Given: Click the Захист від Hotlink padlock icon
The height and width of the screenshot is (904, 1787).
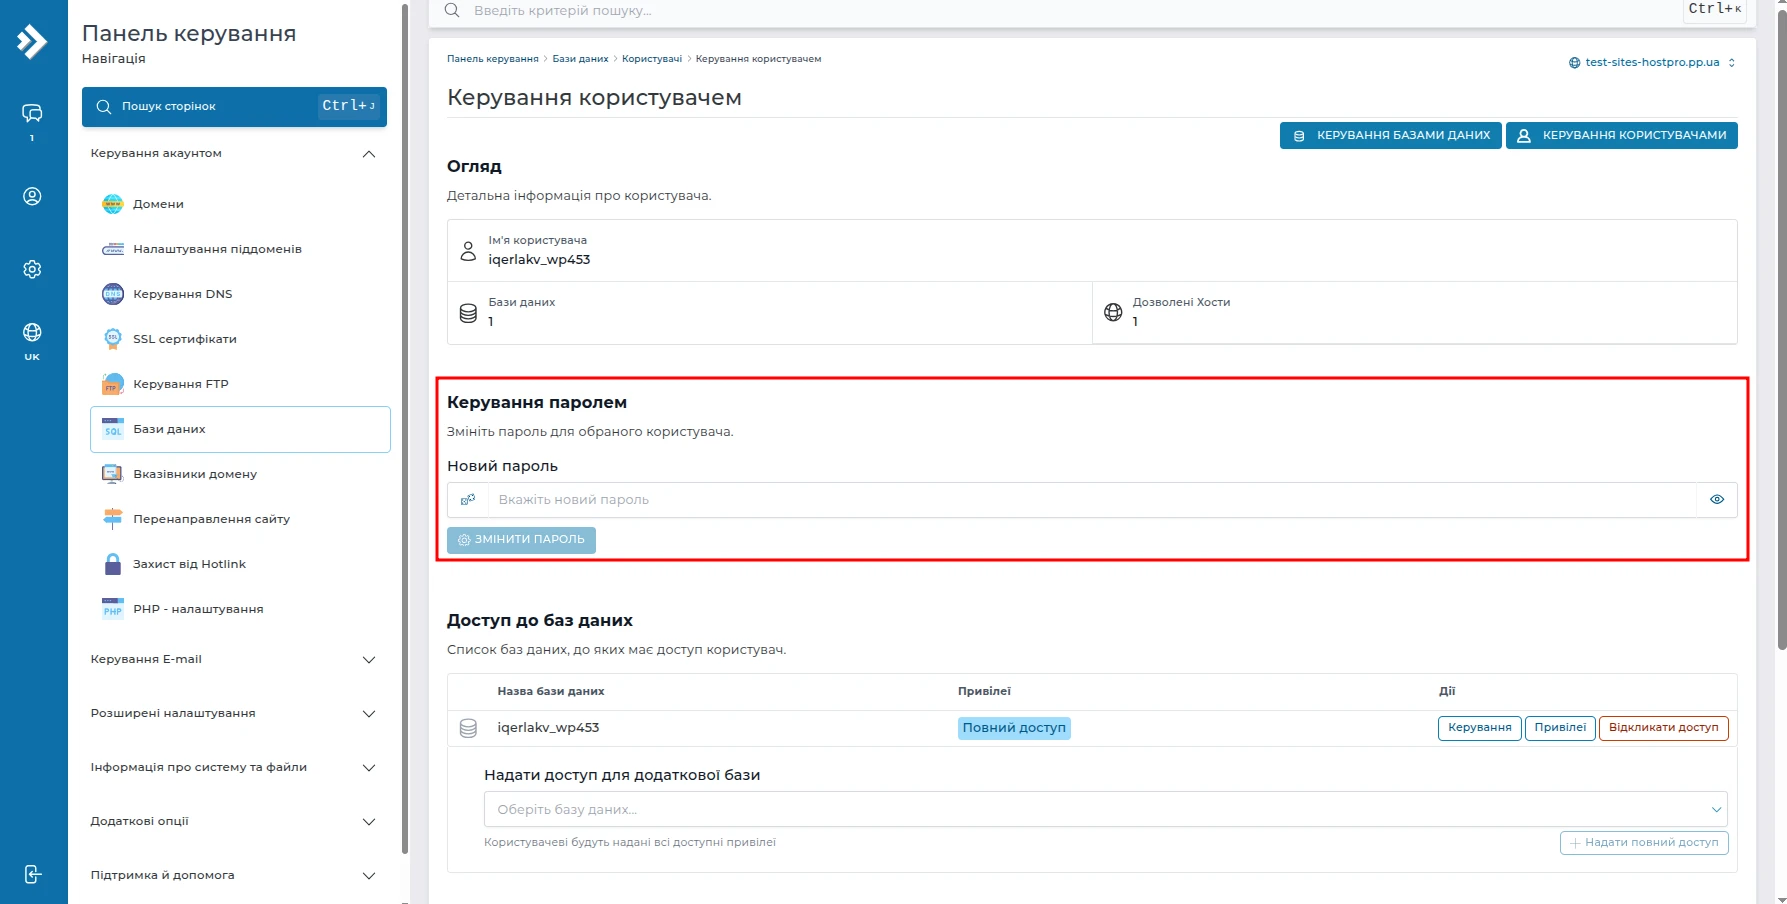Looking at the screenshot, I should pos(113,564).
